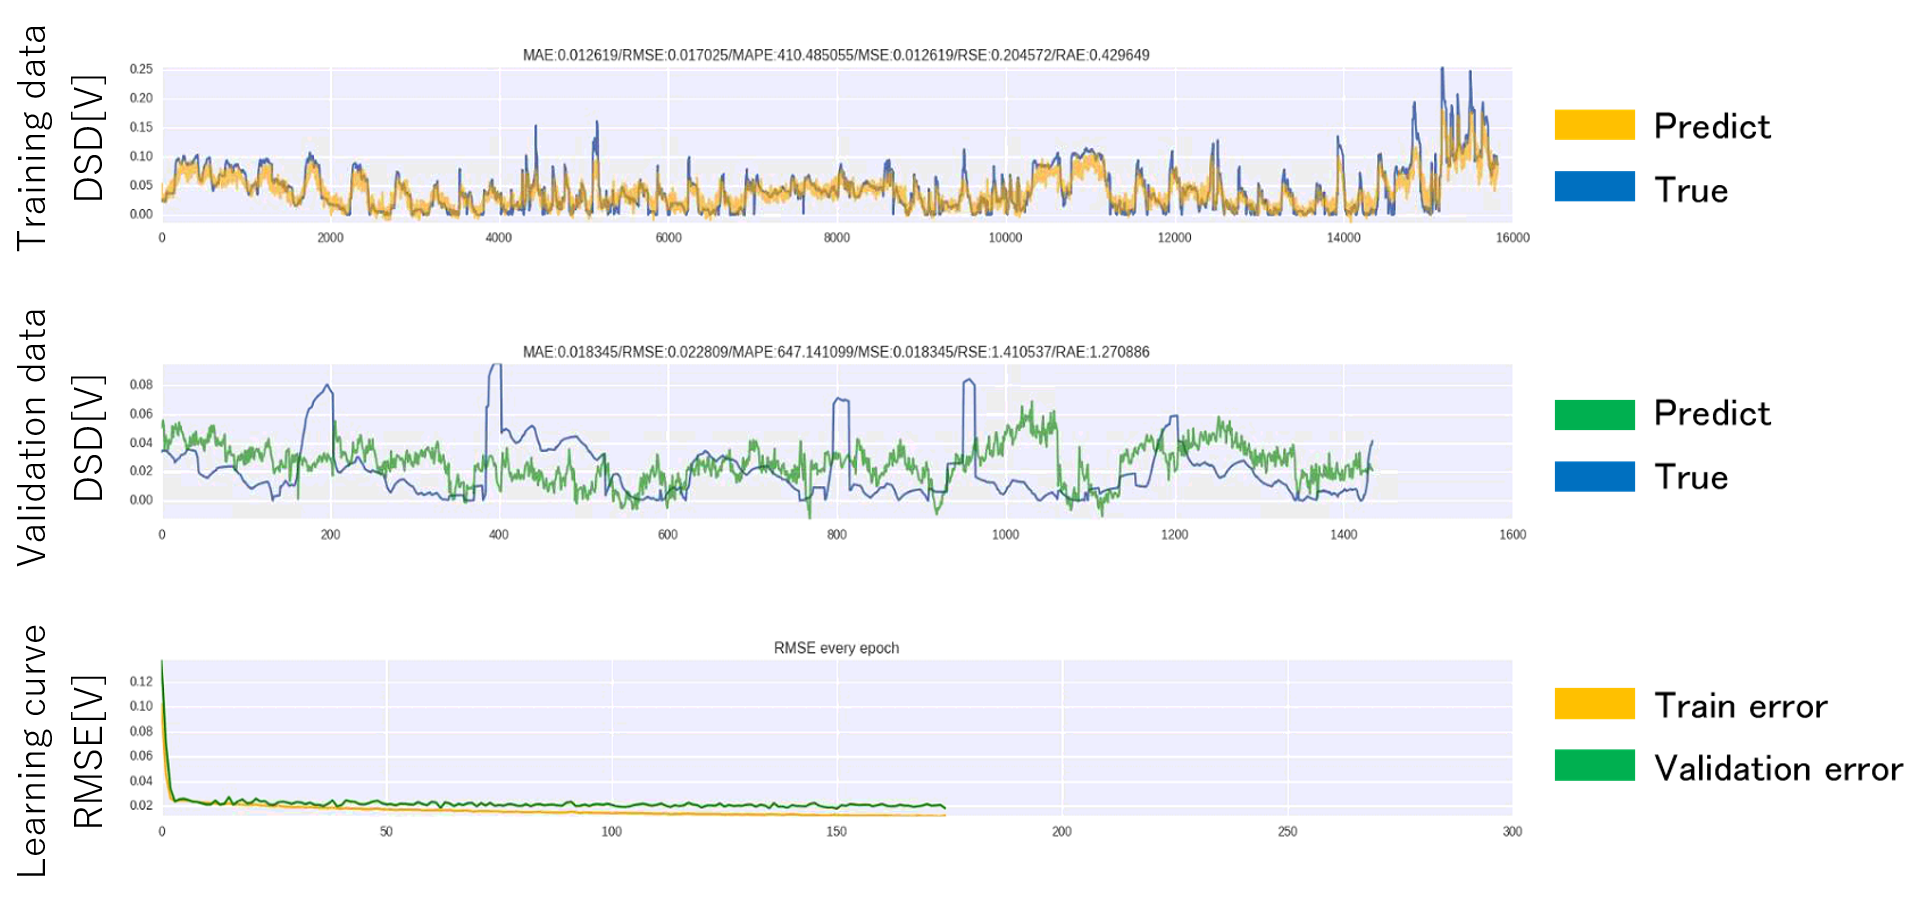Toggle the yellow RMSE curve in the bottom legend
The width and height of the screenshot is (1928, 903).
coord(1594,703)
